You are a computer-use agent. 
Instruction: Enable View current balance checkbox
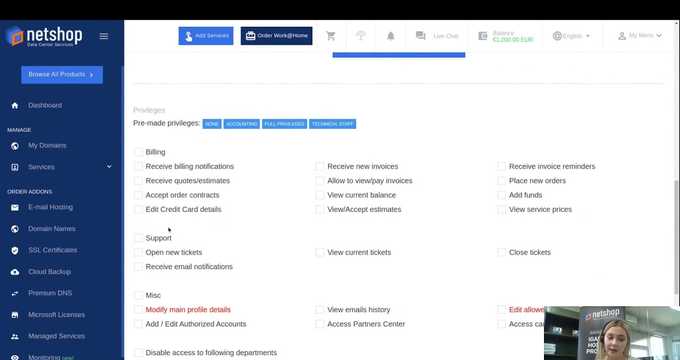point(320,195)
